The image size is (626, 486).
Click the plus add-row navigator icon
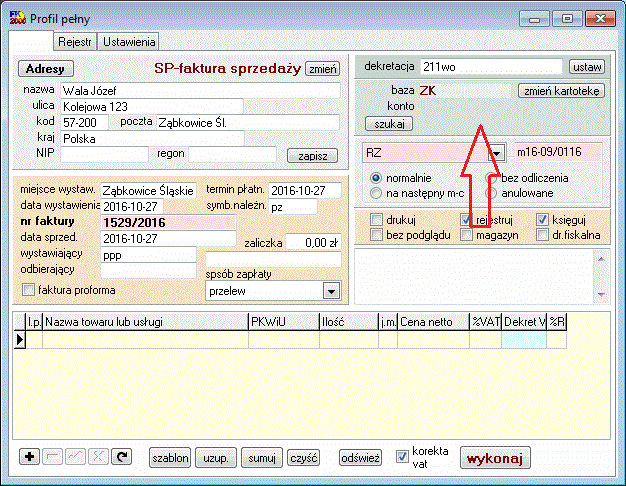tap(30, 456)
